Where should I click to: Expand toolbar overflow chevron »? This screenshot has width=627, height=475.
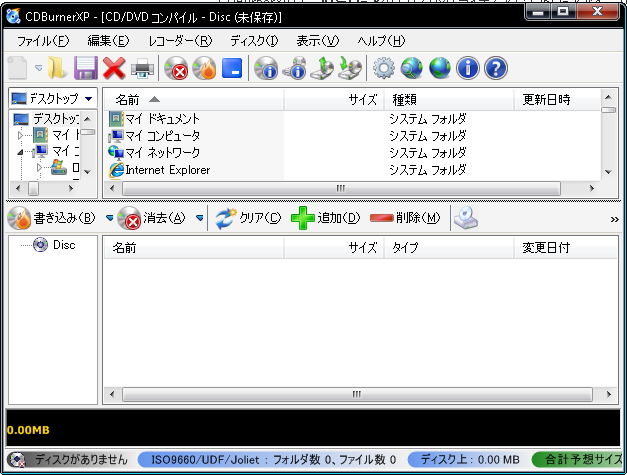615,219
